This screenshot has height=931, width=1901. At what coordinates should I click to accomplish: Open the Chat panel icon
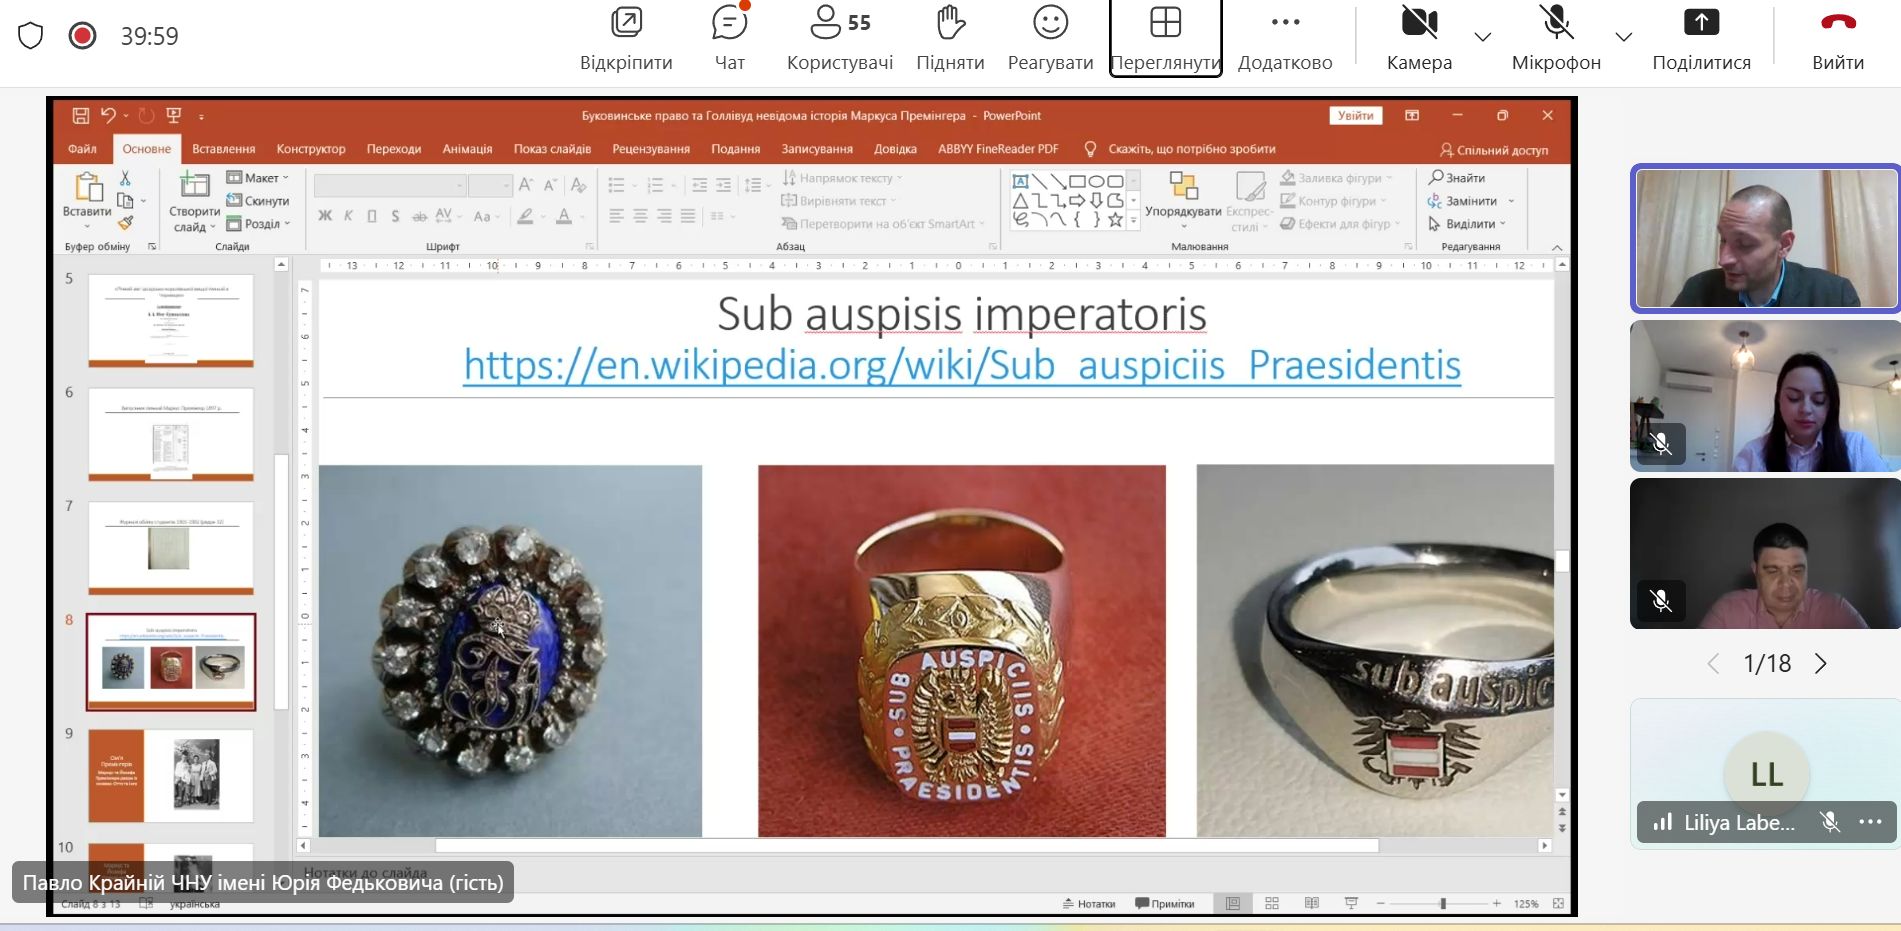pos(729,23)
